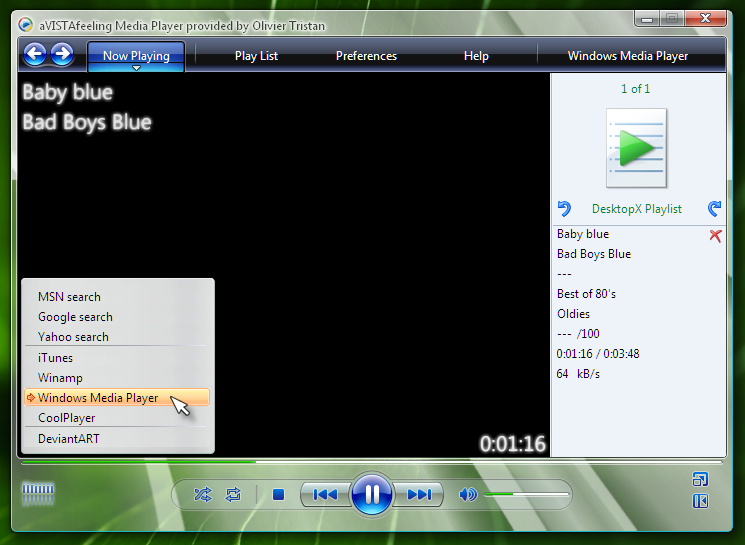This screenshot has width=745, height=545.
Task: Select MSN search from the menu
Action: [x=117, y=297]
